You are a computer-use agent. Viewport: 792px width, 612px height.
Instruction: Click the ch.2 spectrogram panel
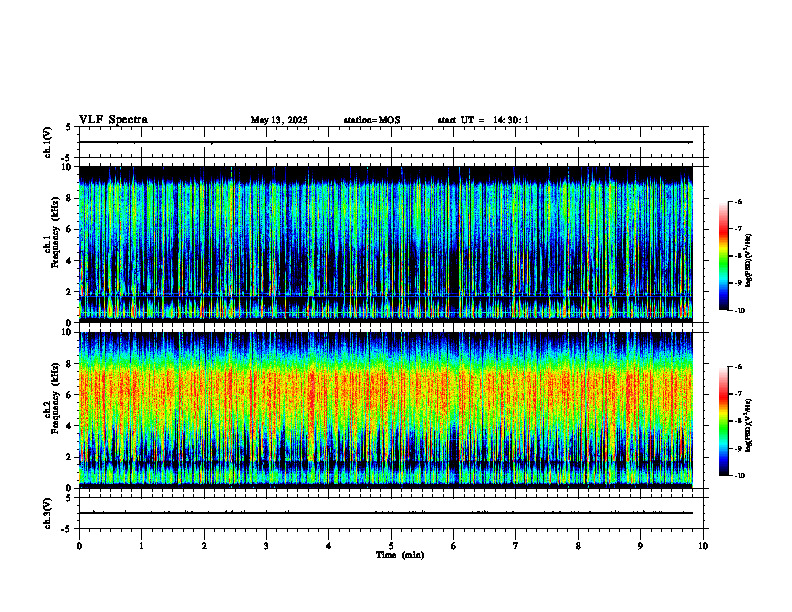coord(385,410)
